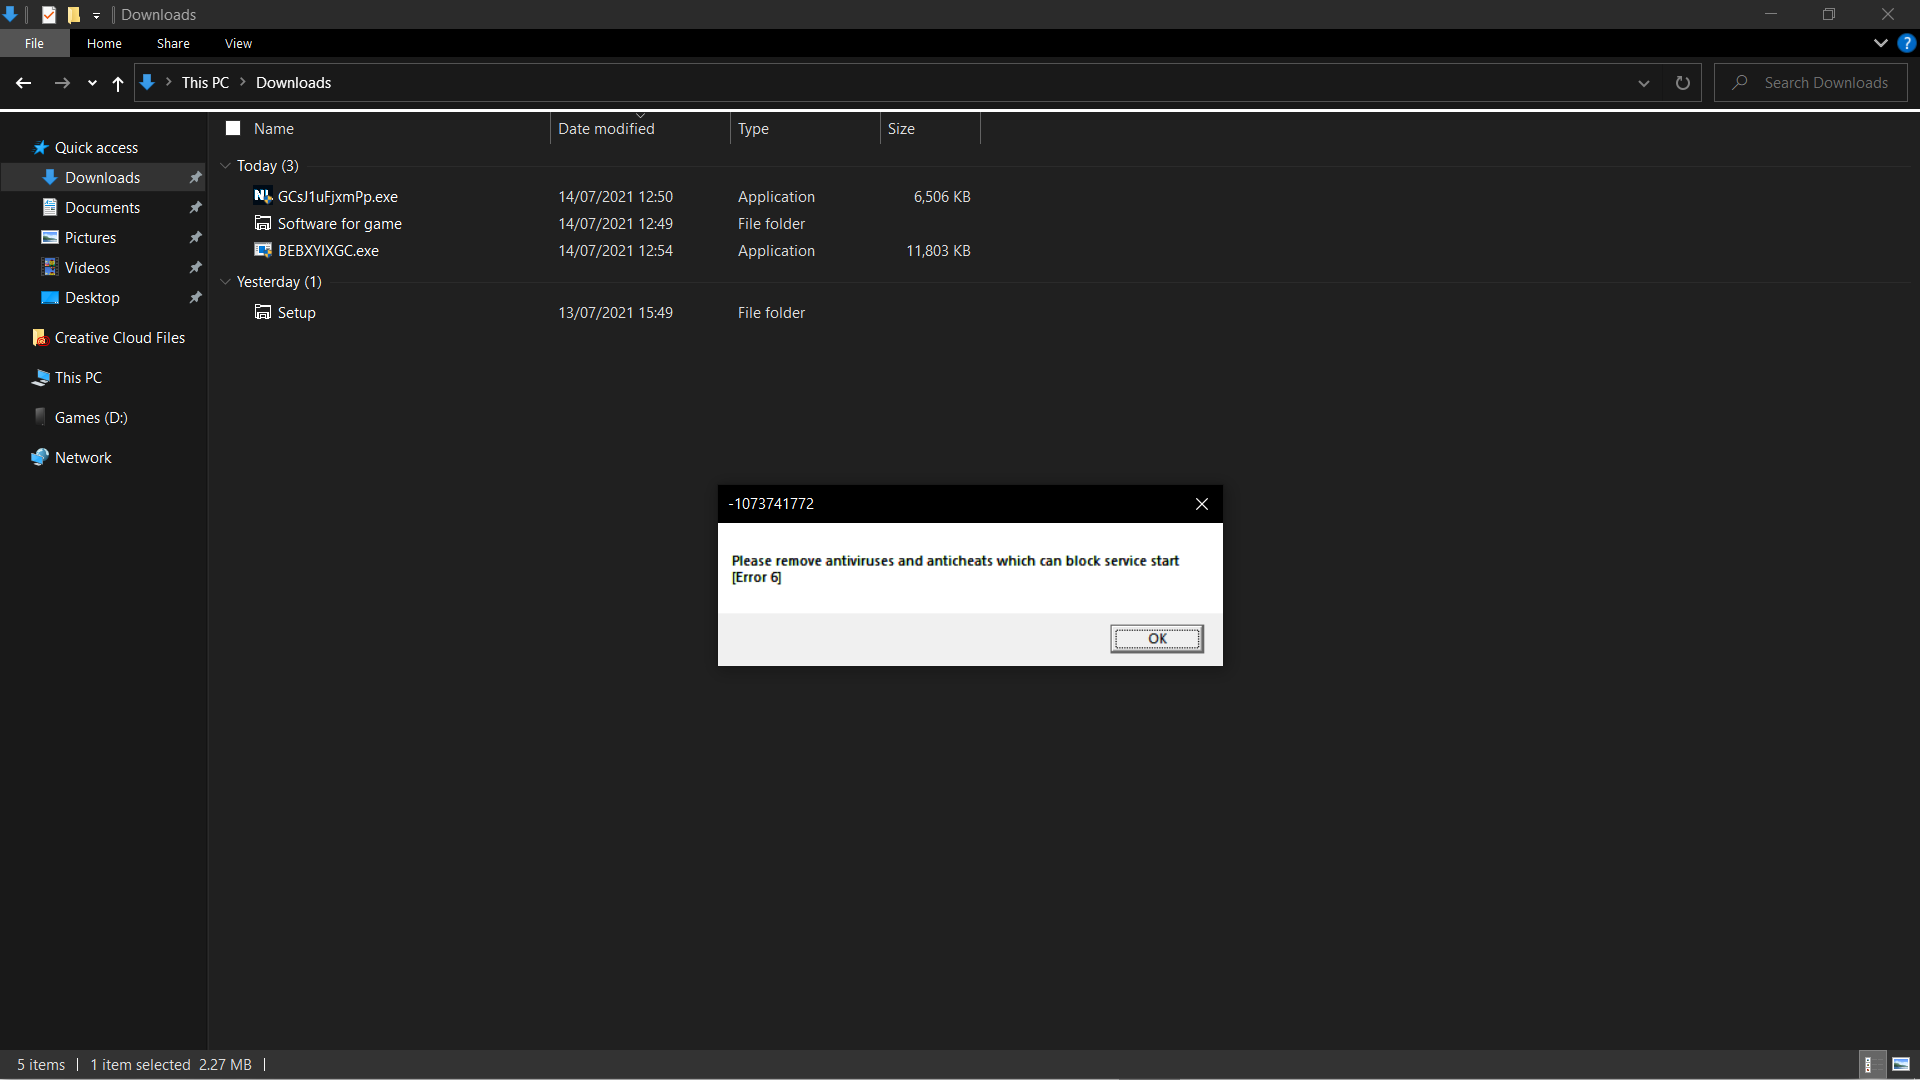This screenshot has width=1920, height=1080.
Task: Click the 6,506 KB size cell
Action: coord(942,197)
